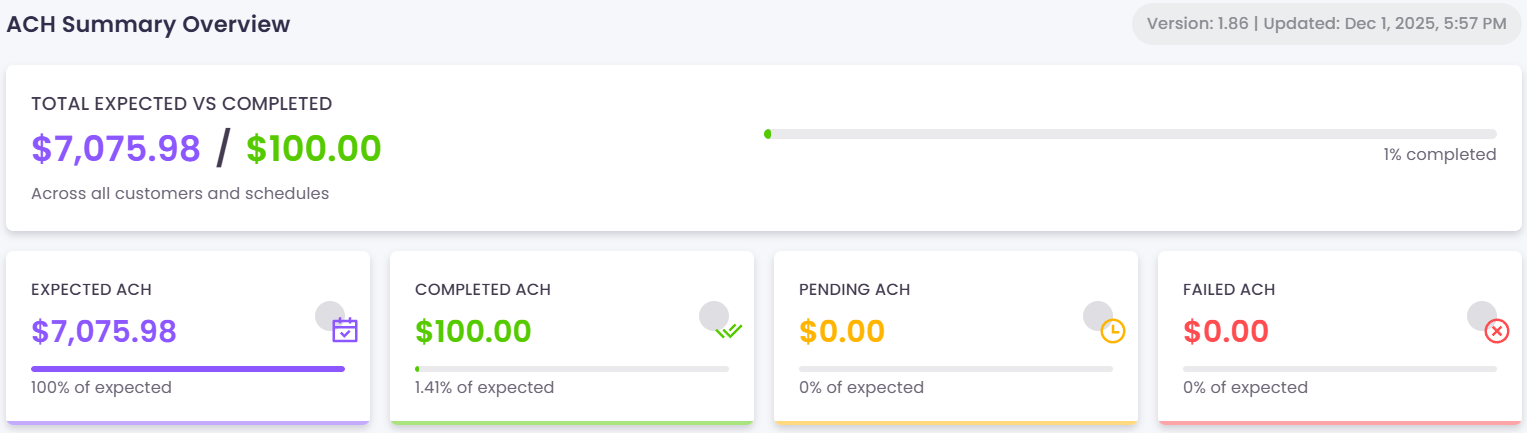
Task: Open the Completed ACH card title
Action: (483, 290)
